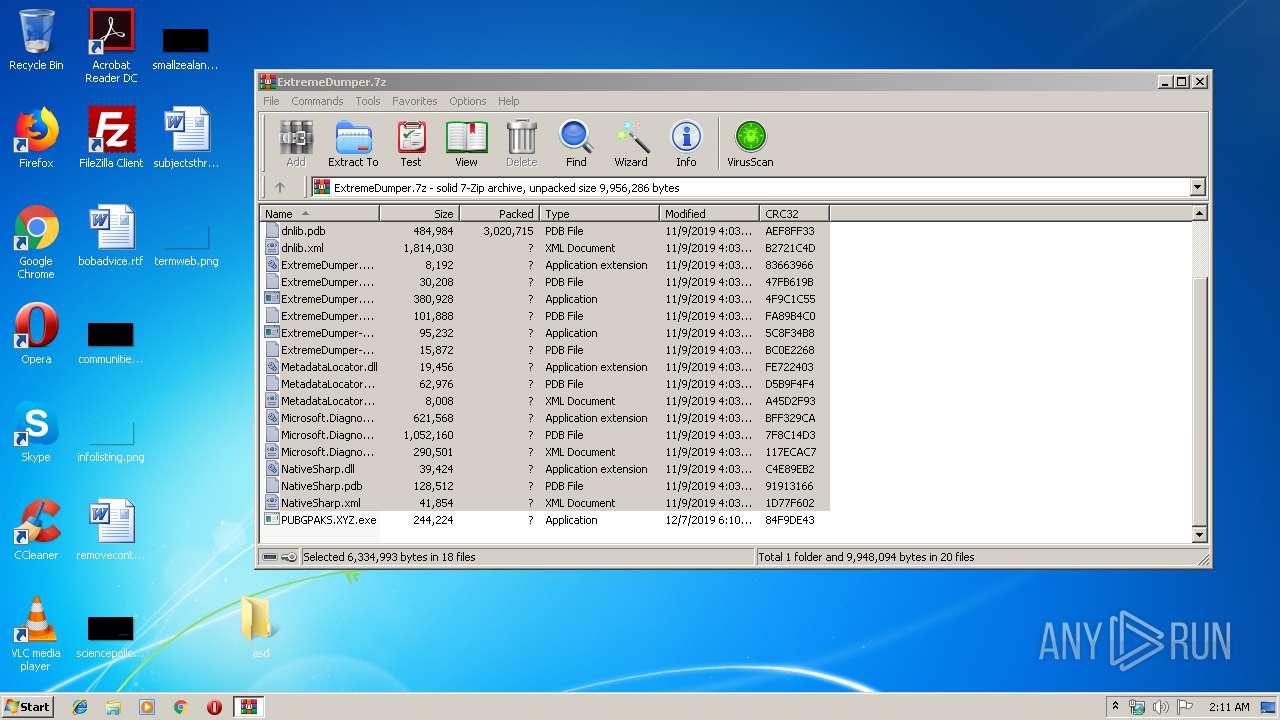Select the dnlib.xml file row
Screen dimensions: 1280x720
click(545, 248)
